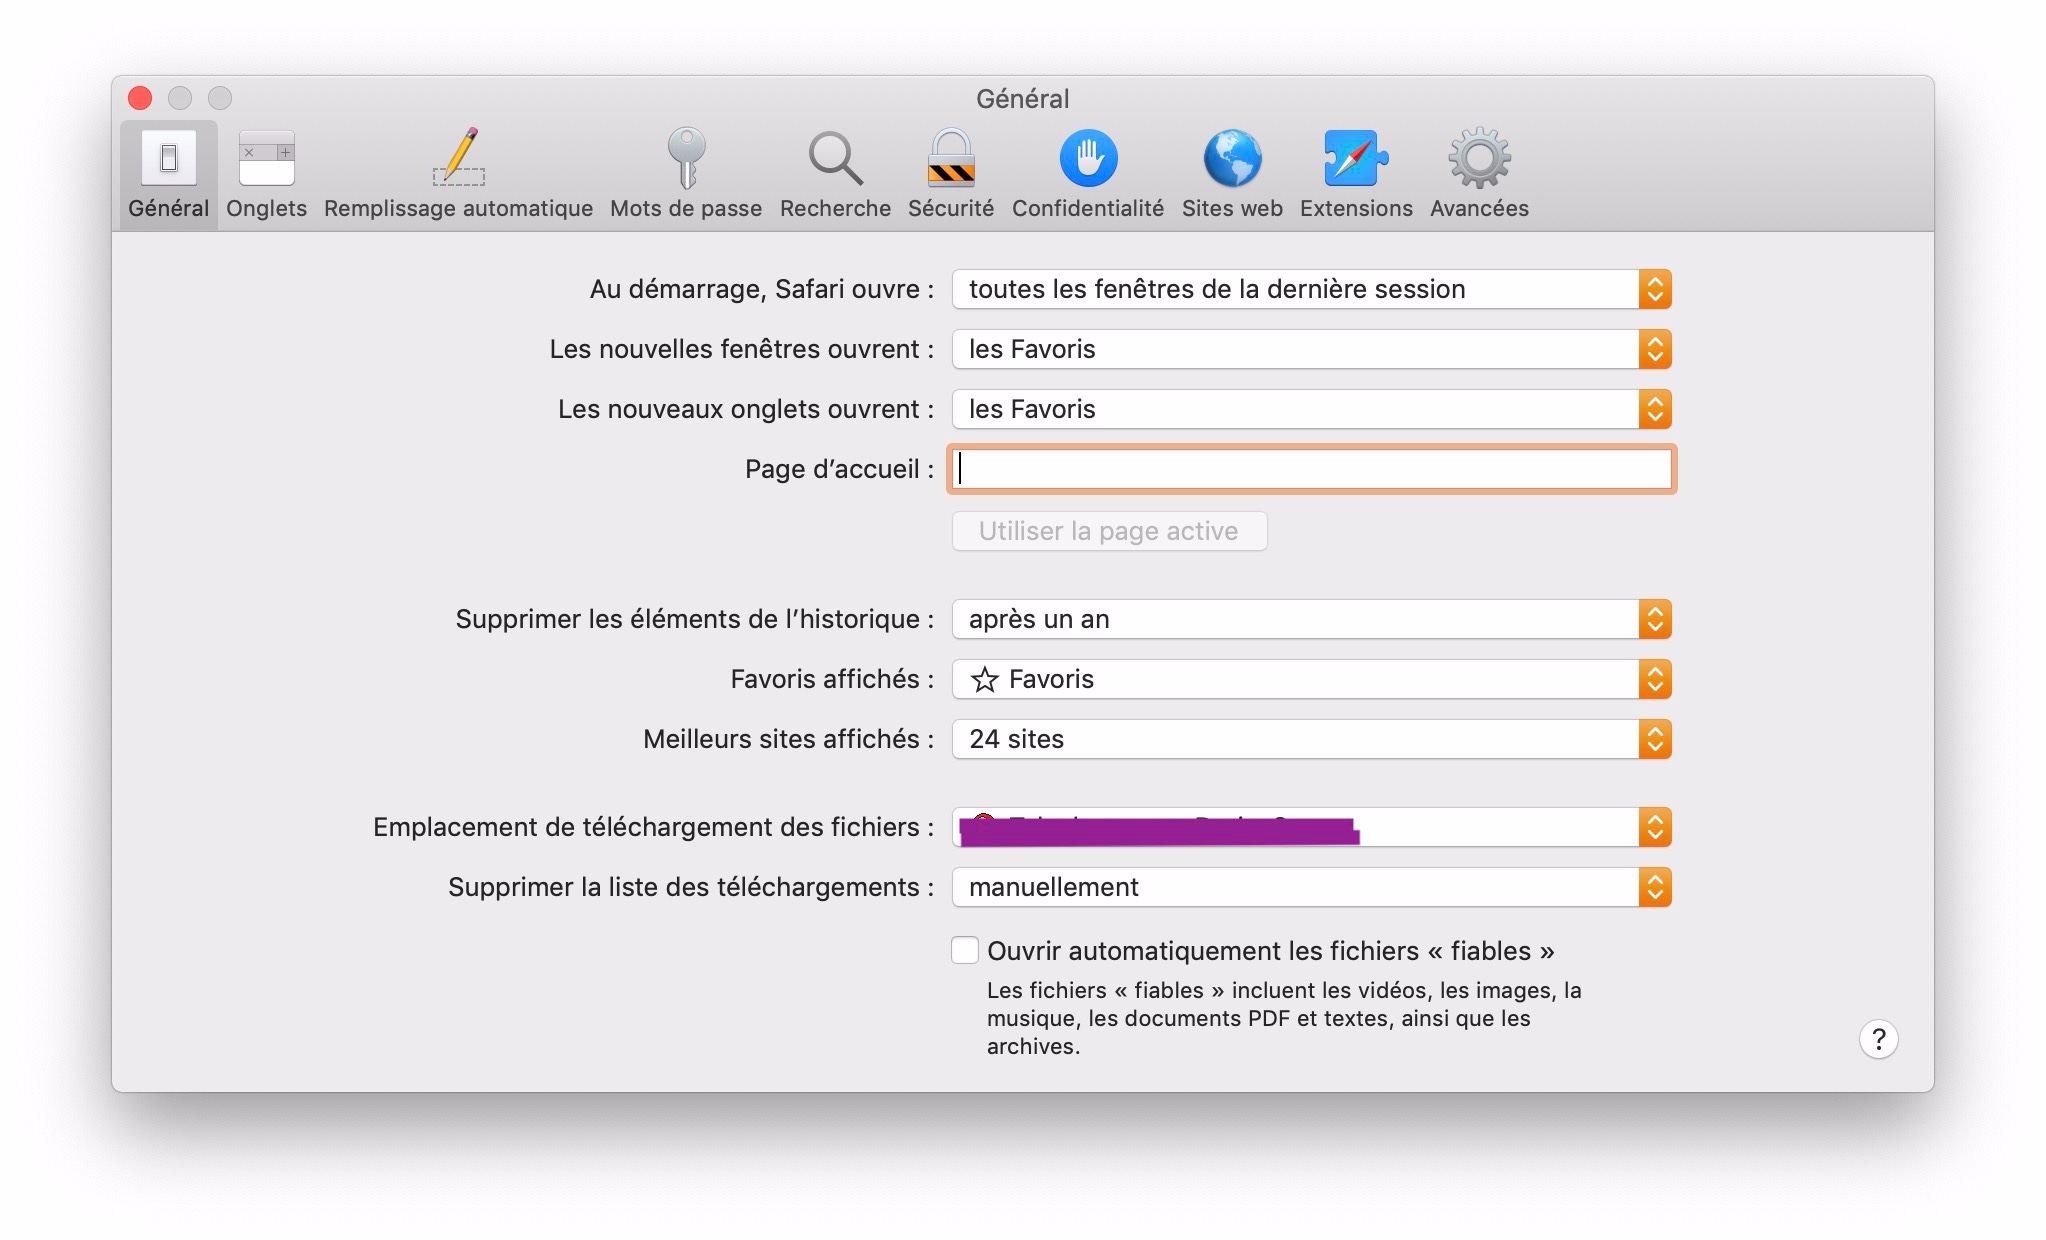Click the Utiliser la page active button
This screenshot has height=1240, width=2046.
pyautogui.click(x=1109, y=531)
